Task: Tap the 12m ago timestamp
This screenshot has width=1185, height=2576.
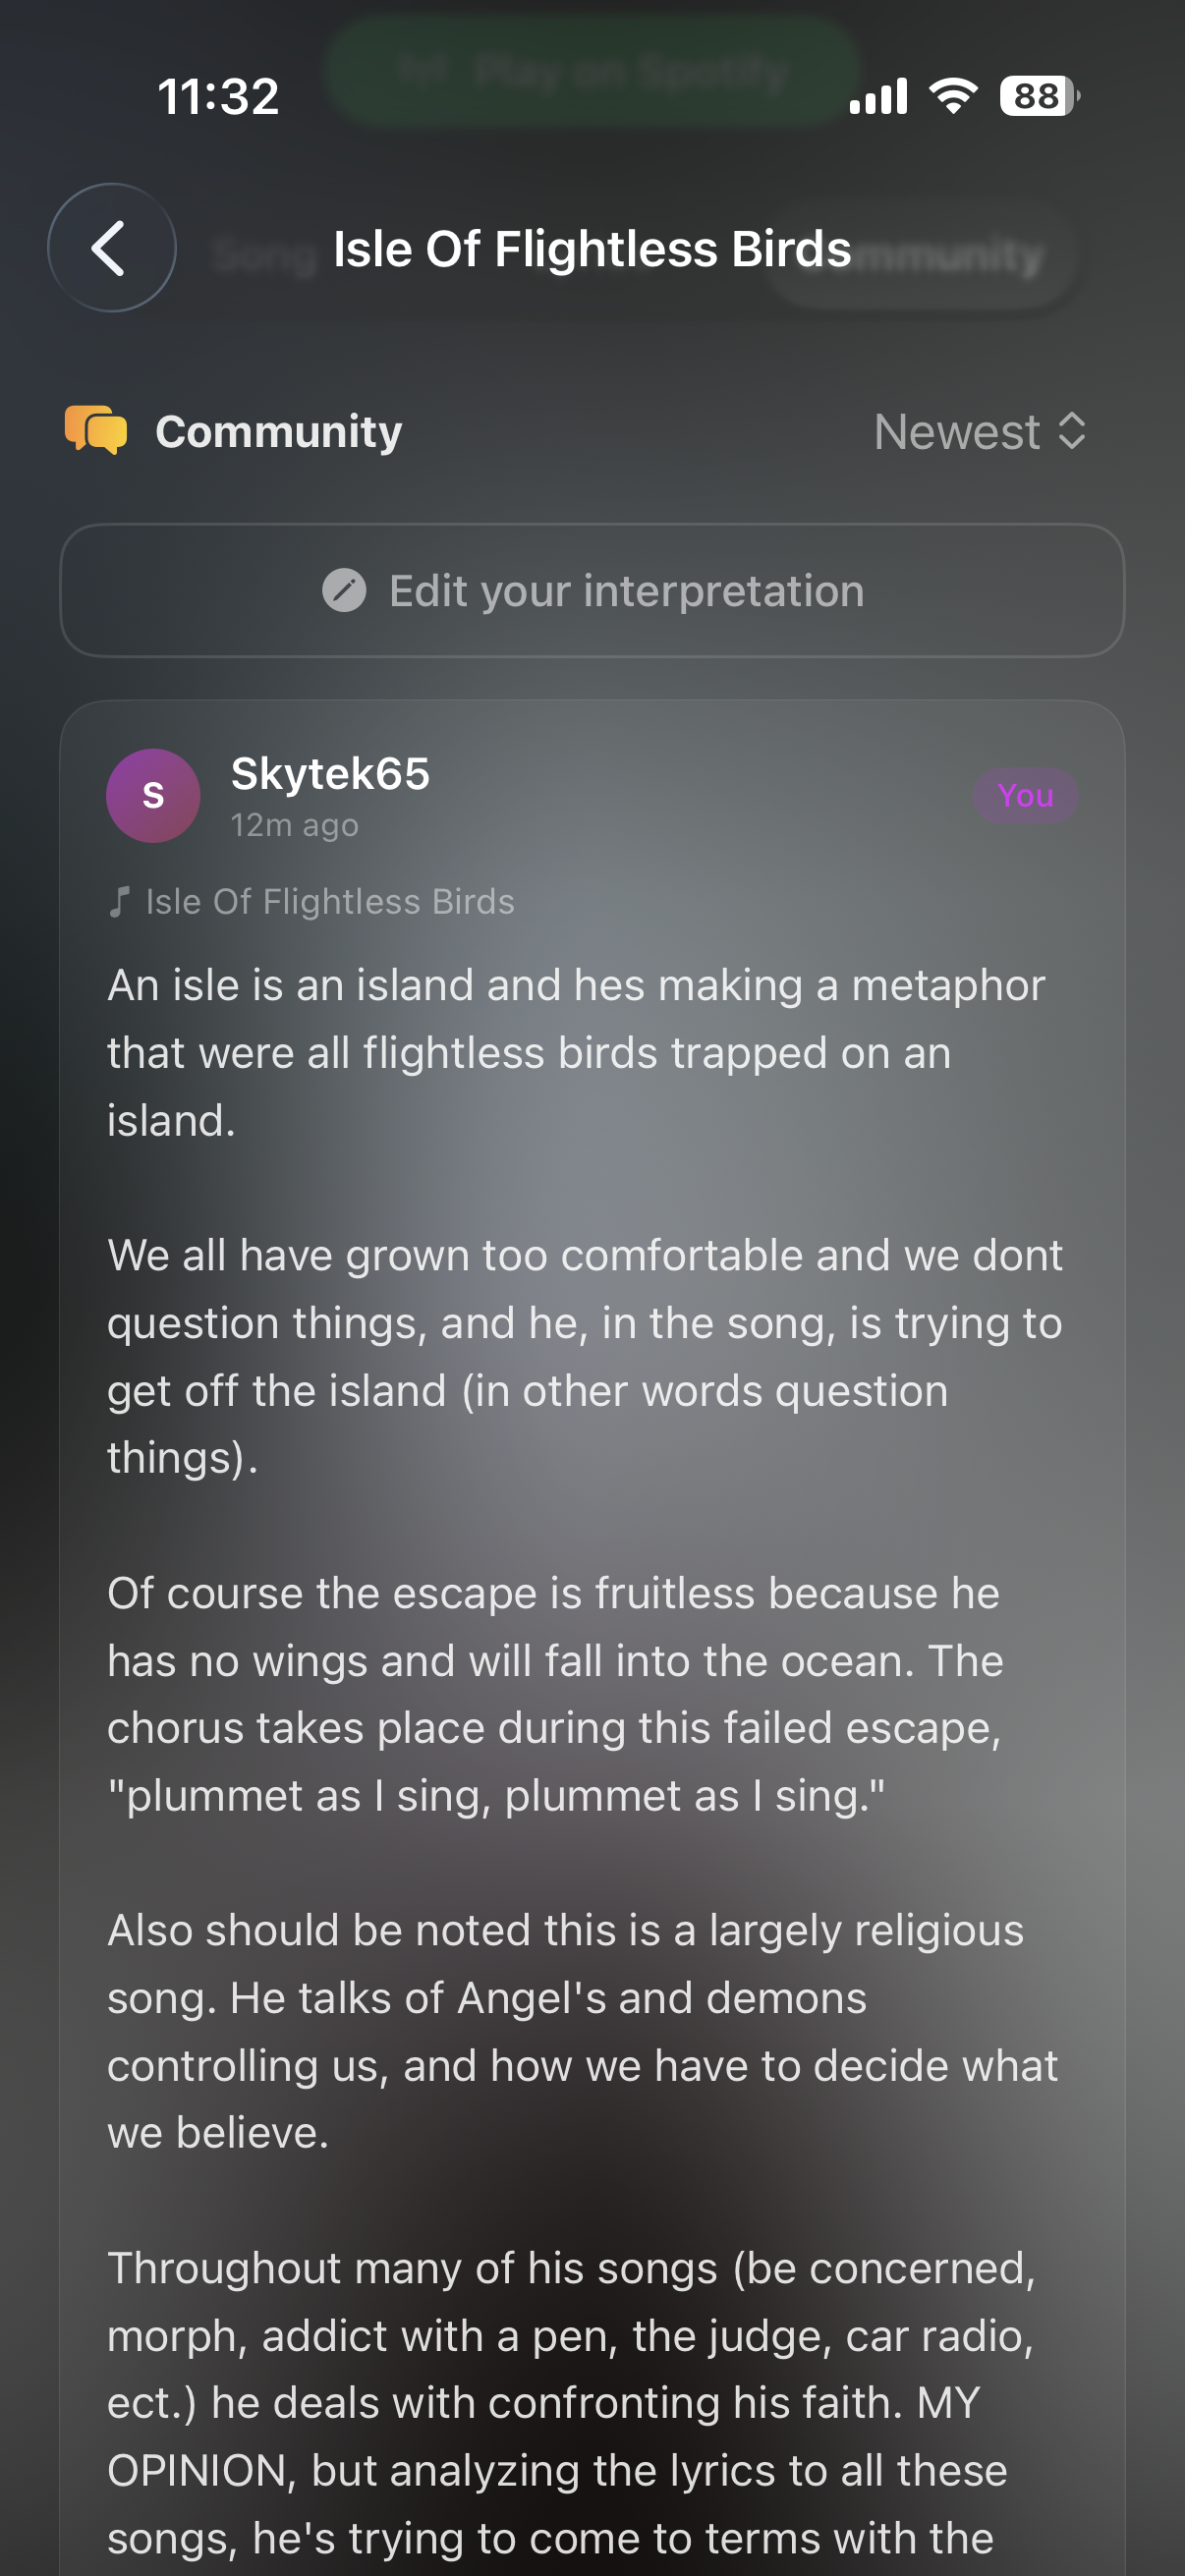Action: [x=294, y=826]
